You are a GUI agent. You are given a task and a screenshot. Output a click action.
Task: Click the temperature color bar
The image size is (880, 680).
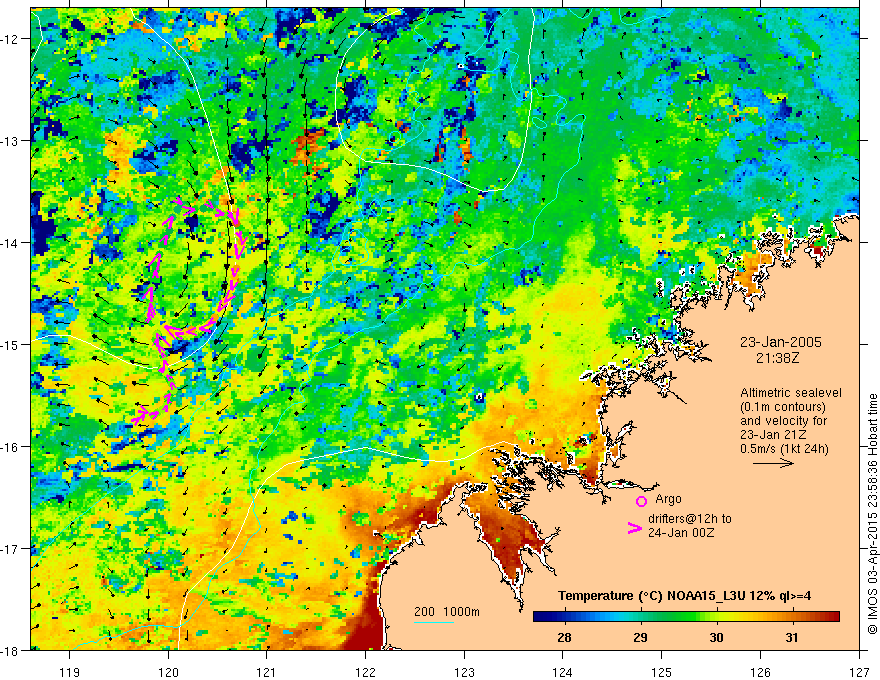[x=686, y=617]
